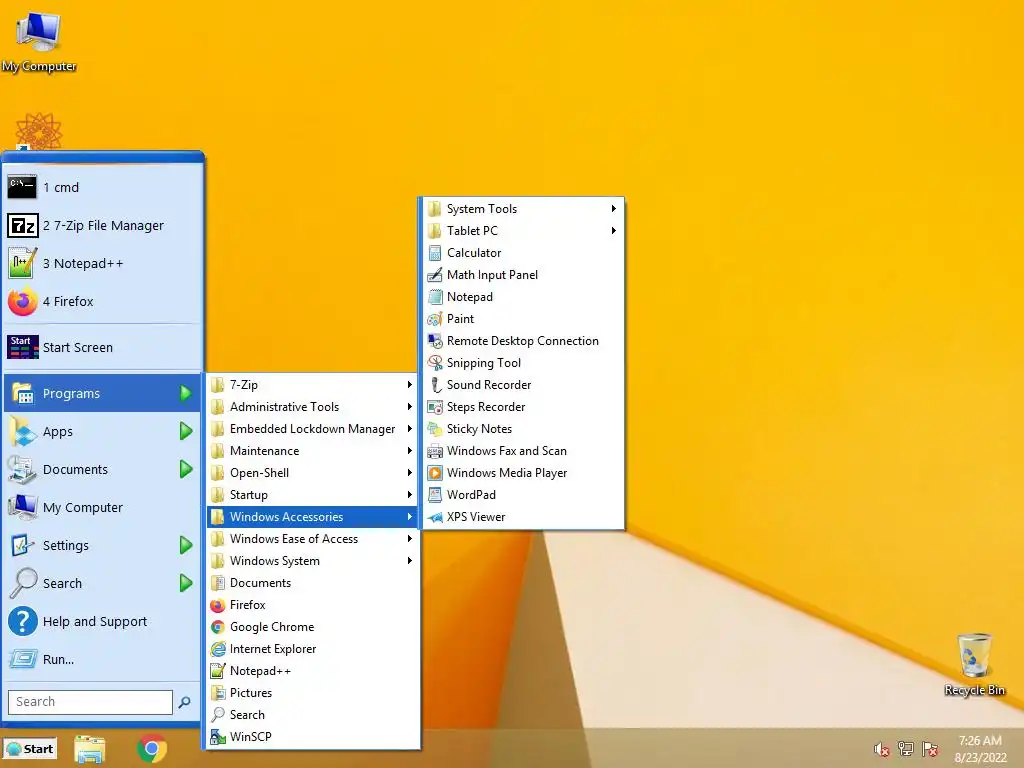Open Help and Support
This screenshot has width=1024, height=768.
pos(103,621)
